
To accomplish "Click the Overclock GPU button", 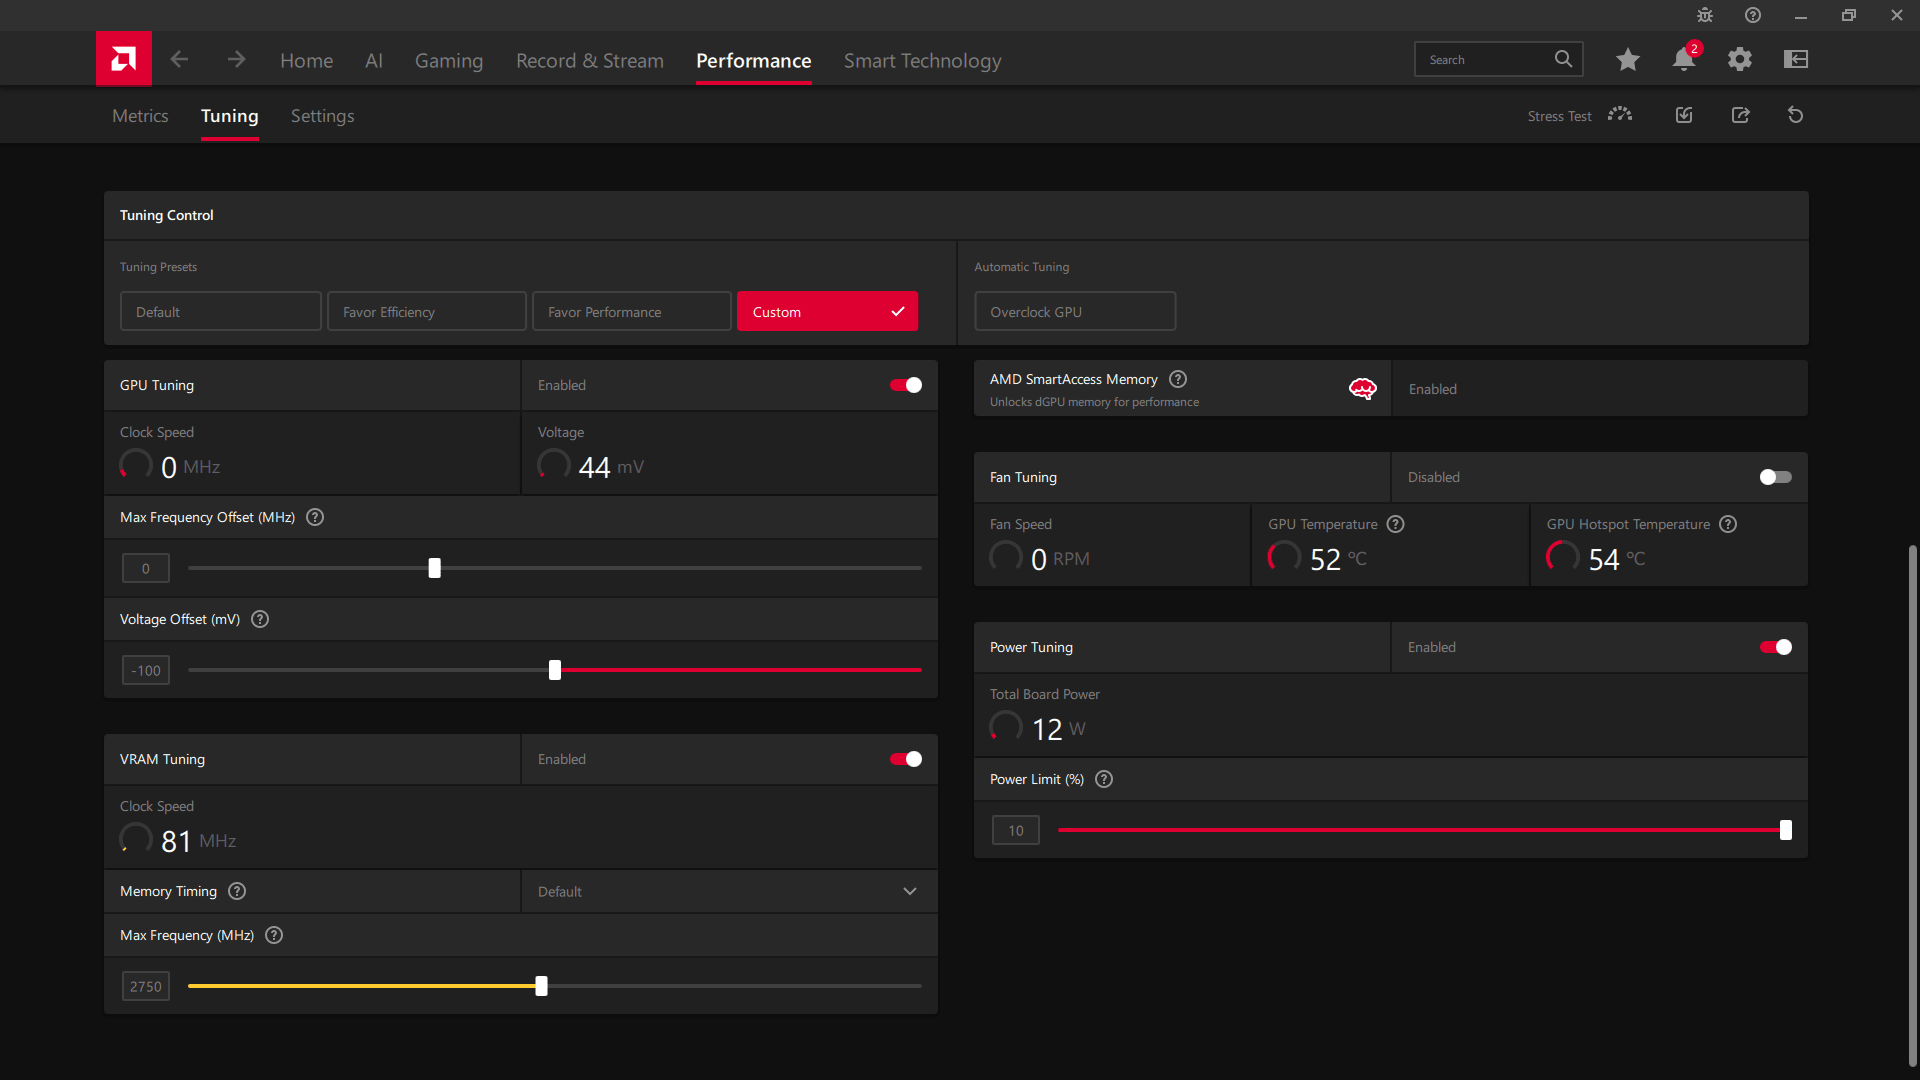I will [x=1075, y=311].
